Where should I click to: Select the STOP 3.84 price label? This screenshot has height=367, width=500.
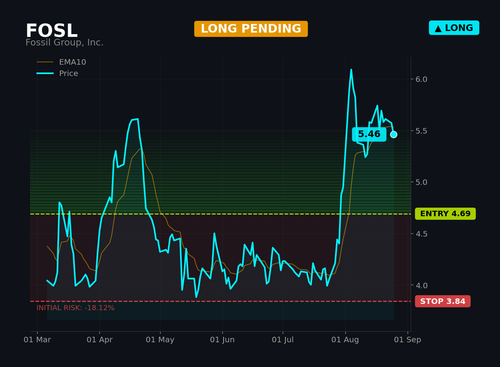(x=443, y=301)
